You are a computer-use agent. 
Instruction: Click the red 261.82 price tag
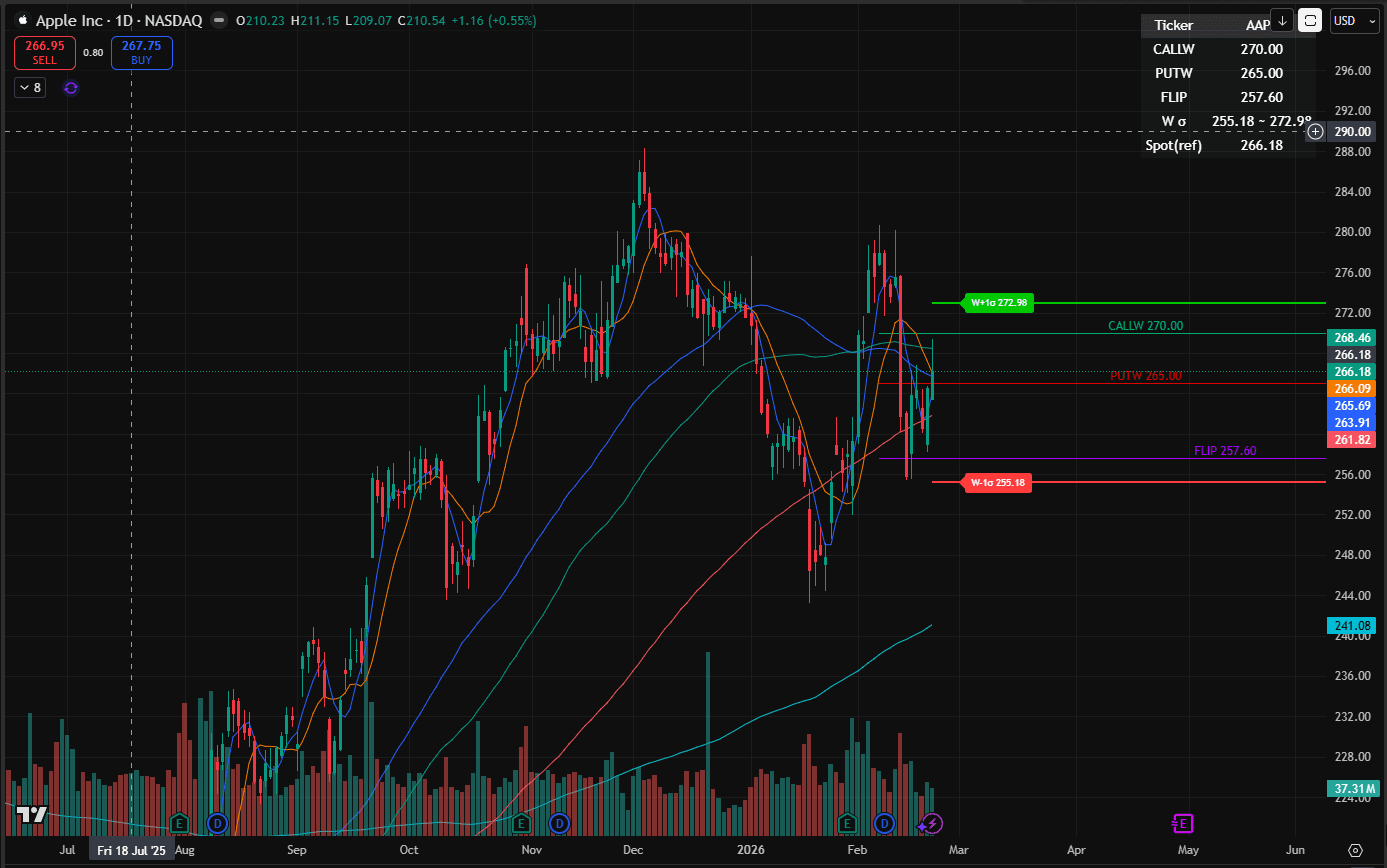[x=1351, y=440]
